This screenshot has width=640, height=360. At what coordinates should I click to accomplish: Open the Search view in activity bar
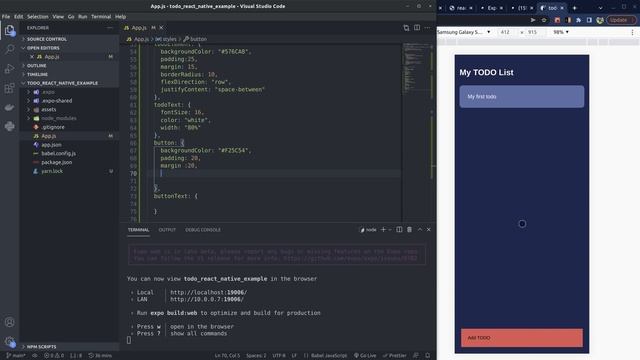[9, 49]
